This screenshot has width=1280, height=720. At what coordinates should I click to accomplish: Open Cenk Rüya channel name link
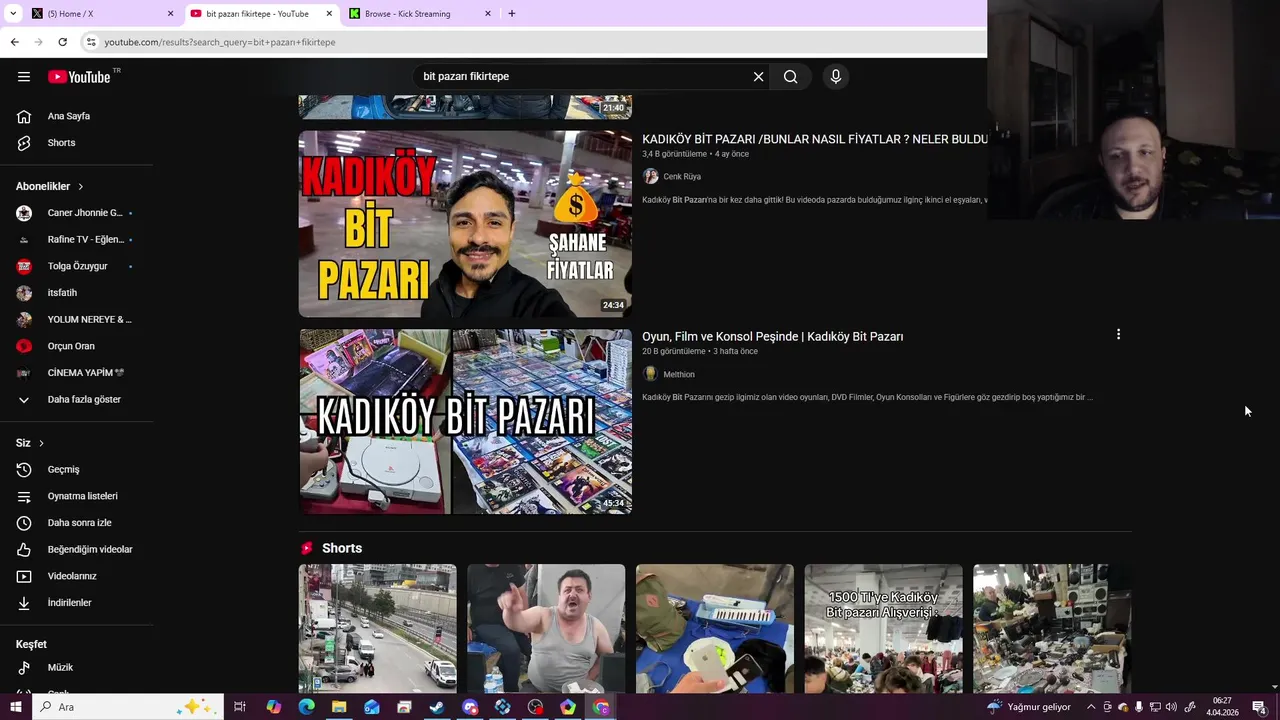click(x=682, y=177)
